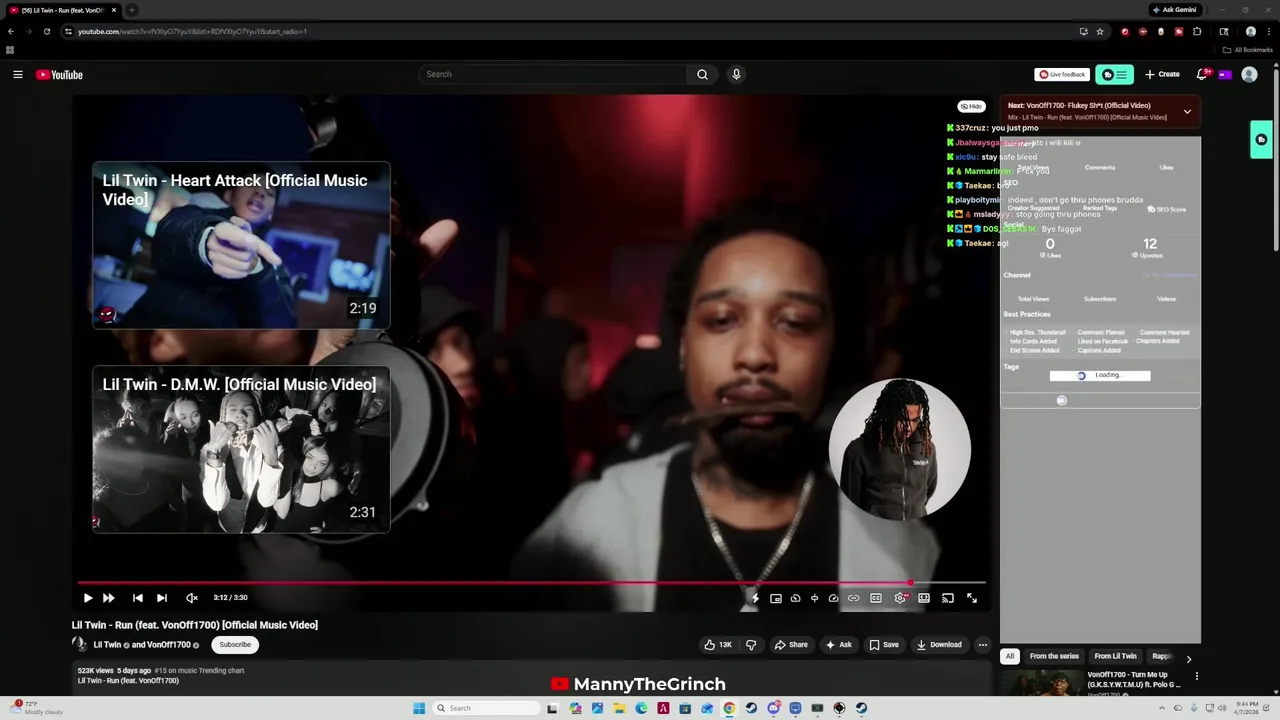Toggle the loop link icon in player
The image size is (1280, 720).
pos(853,598)
